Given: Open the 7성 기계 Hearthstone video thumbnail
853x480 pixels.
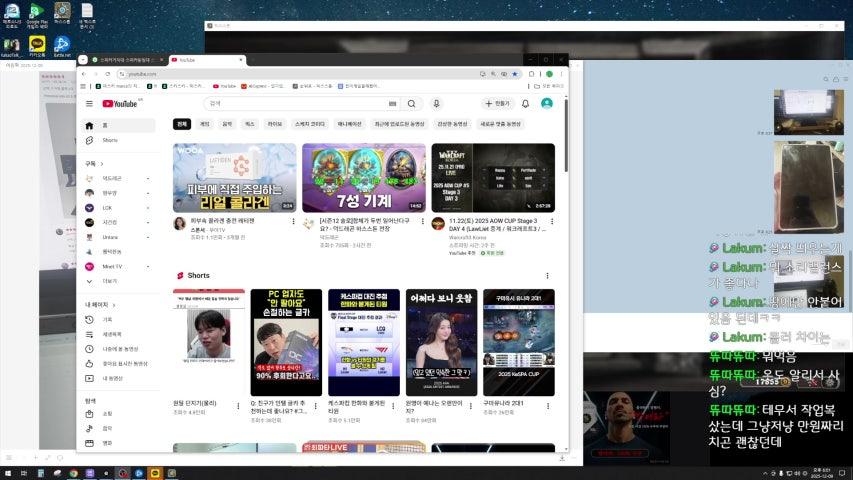Looking at the screenshot, I should click(363, 178).
